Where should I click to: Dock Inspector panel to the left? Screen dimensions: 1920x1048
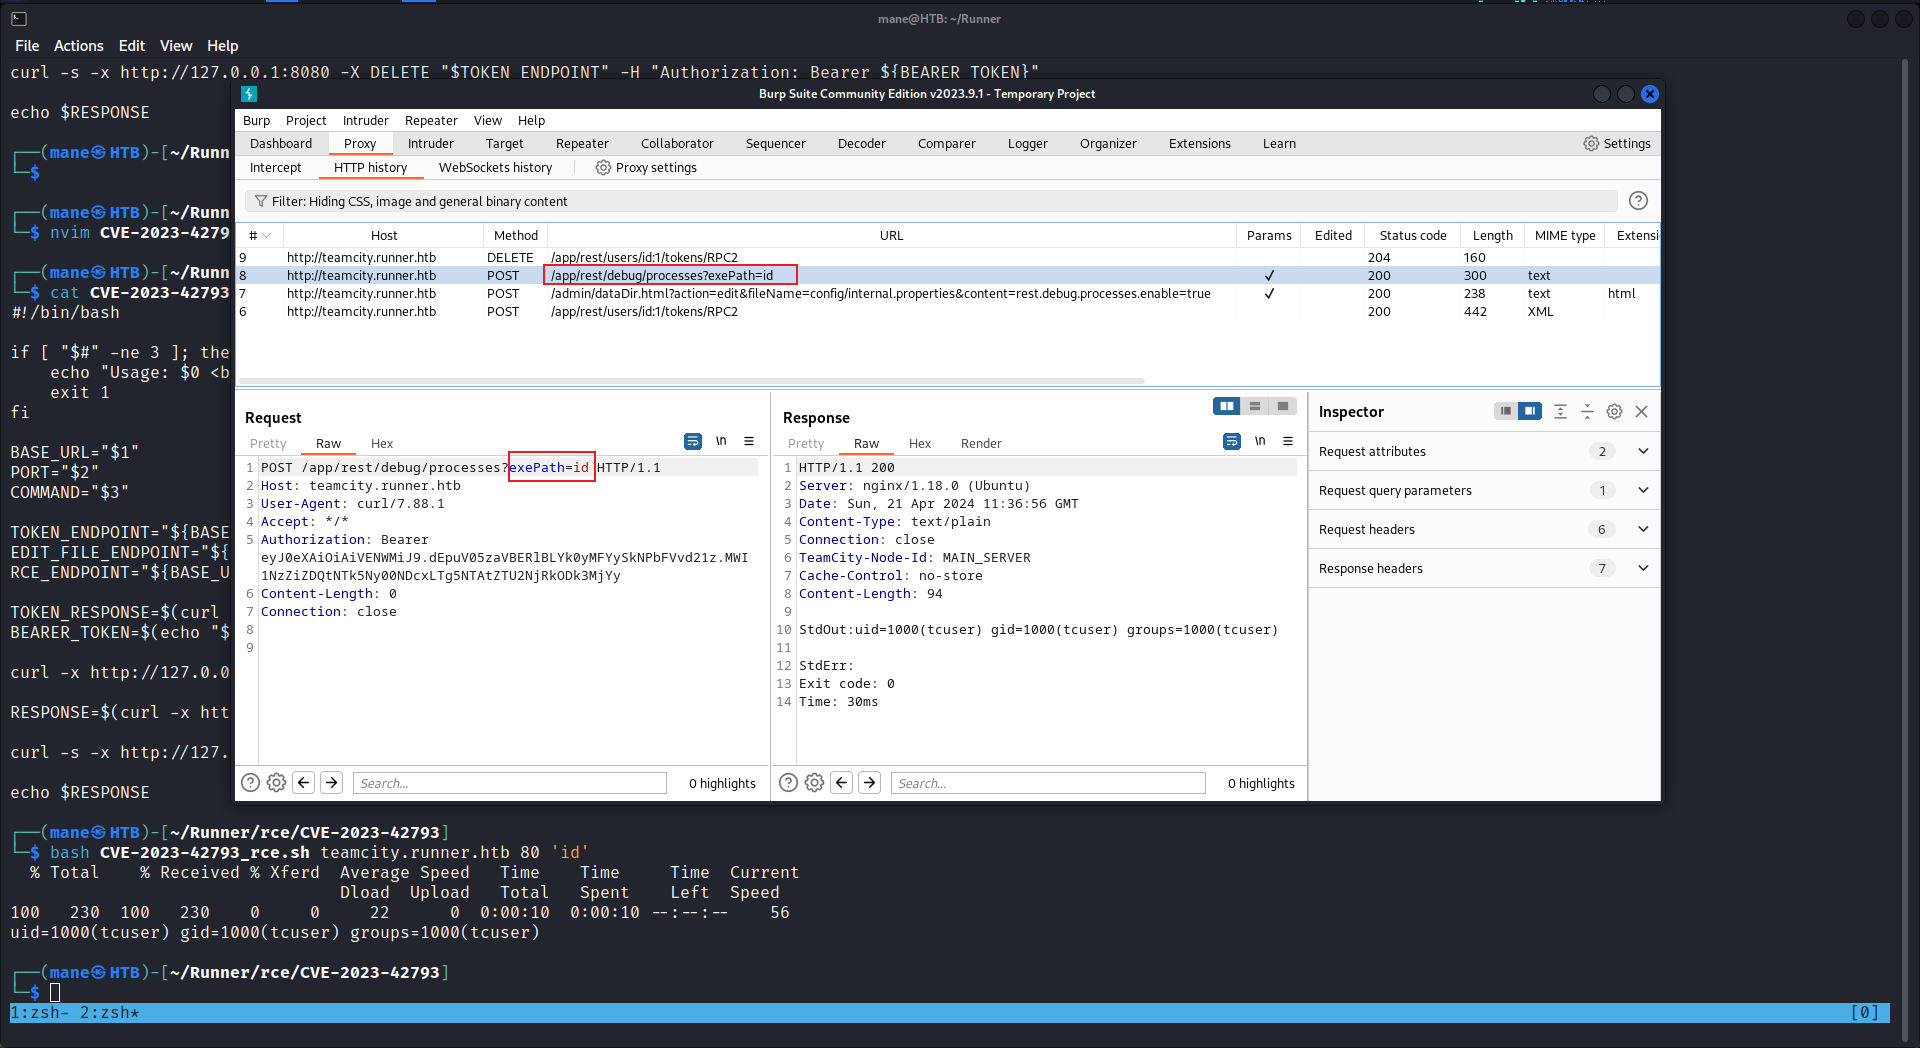(x=1505, y=411)
